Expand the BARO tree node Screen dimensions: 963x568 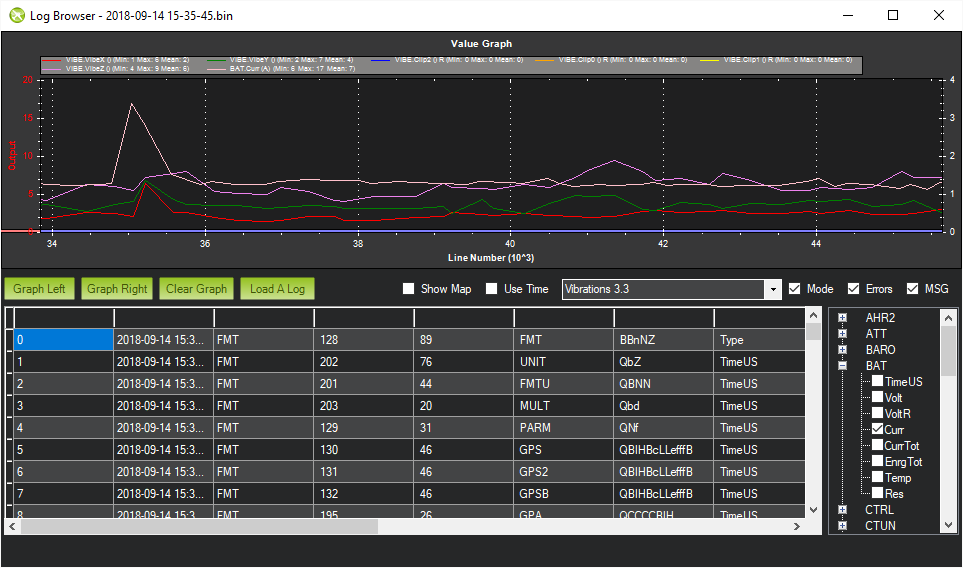(x=843, y=349)
